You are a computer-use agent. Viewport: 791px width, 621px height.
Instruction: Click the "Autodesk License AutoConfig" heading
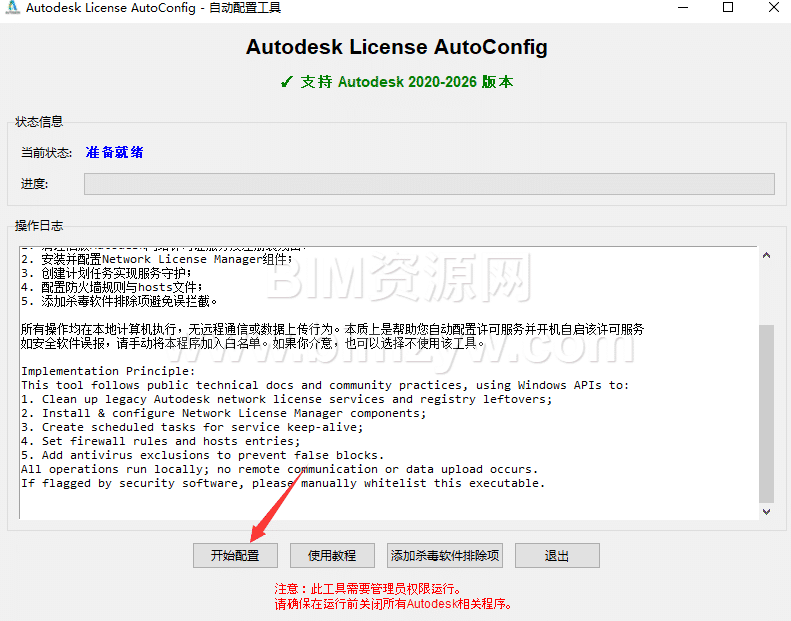tap(396, 48)
